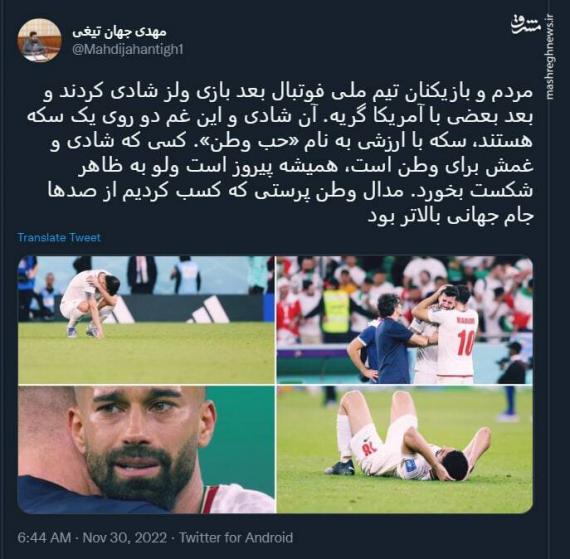Click the mashreghnews.ir vertical watermark text
The image size is (570, 559).
(x=550, y=57)
